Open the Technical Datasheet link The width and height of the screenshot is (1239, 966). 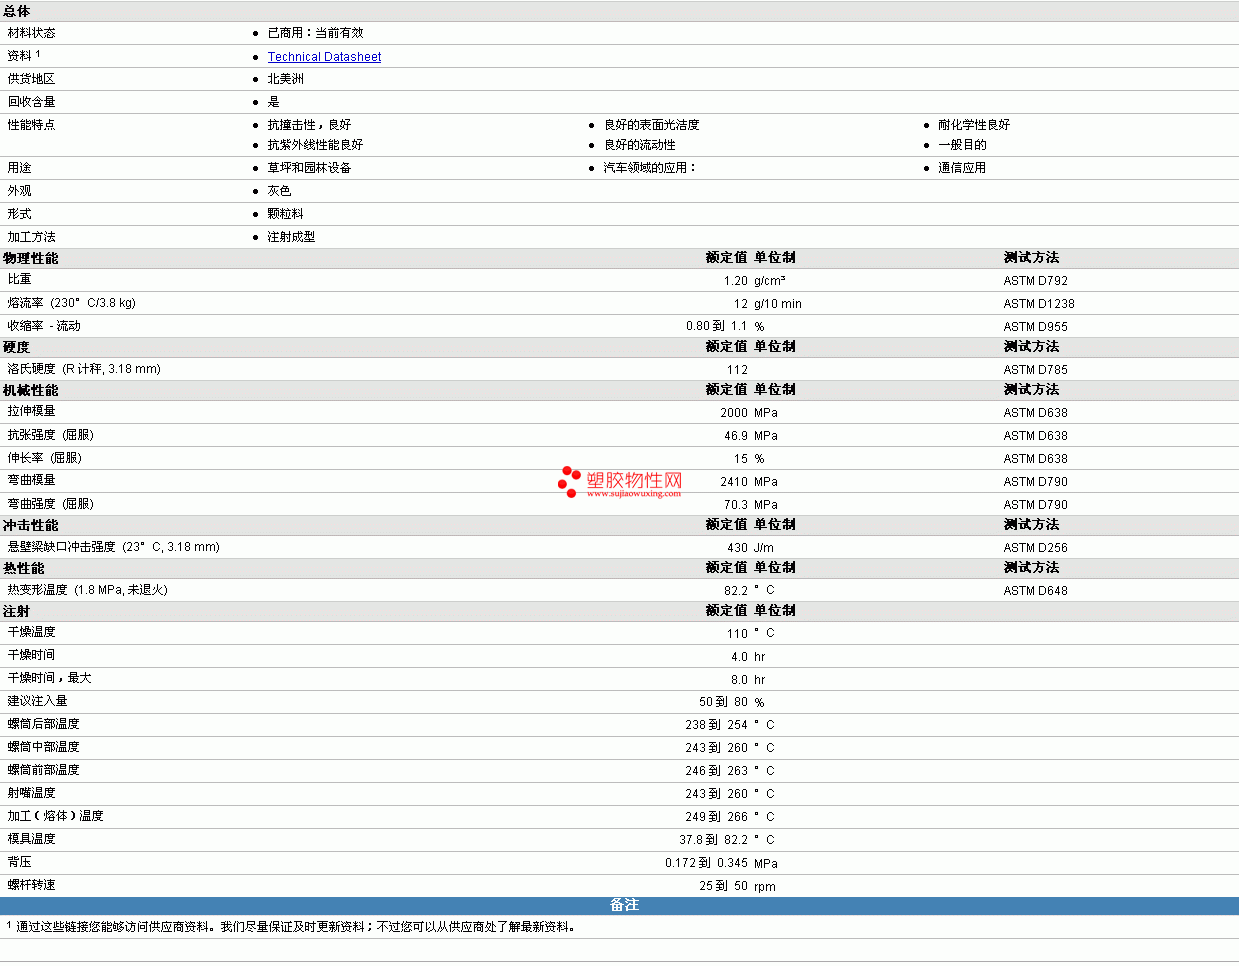pos(324,57)
